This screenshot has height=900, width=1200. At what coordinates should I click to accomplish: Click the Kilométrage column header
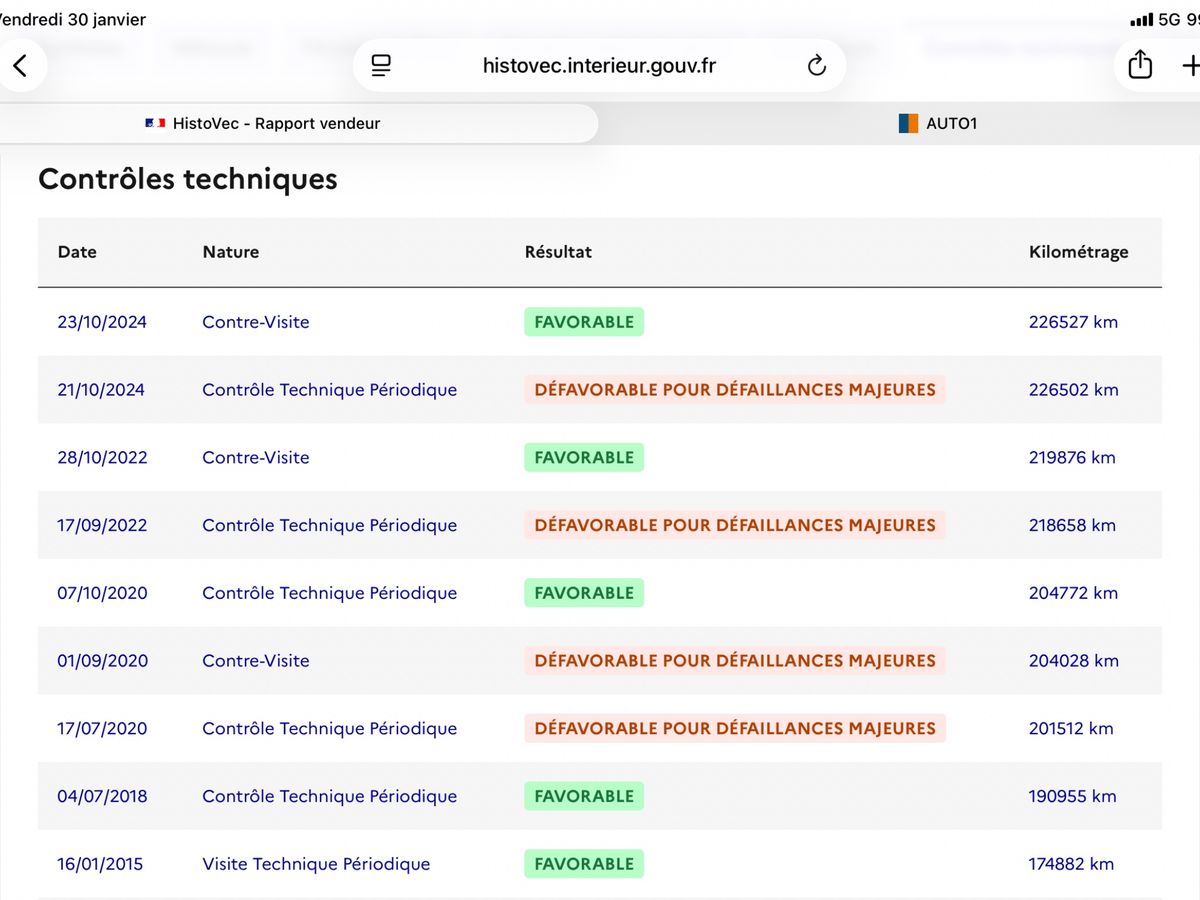pyautogui.click(x=1078, y=252)
